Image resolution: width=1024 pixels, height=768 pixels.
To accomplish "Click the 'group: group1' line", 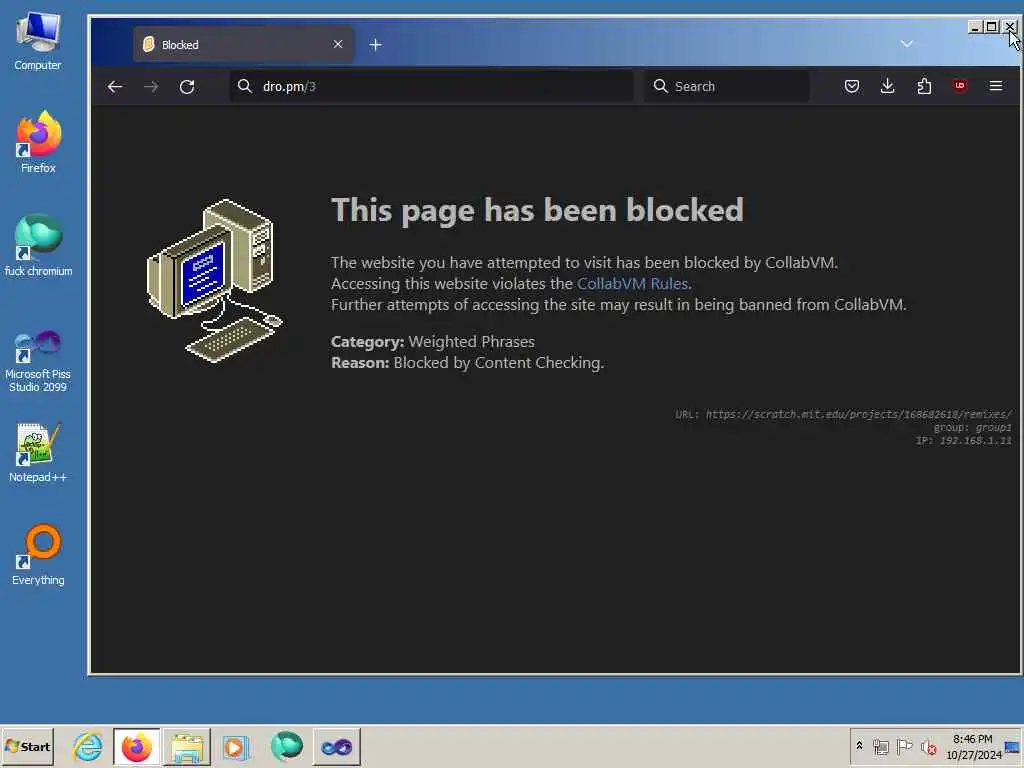I will pyautogui.click(x=972, y=428).
